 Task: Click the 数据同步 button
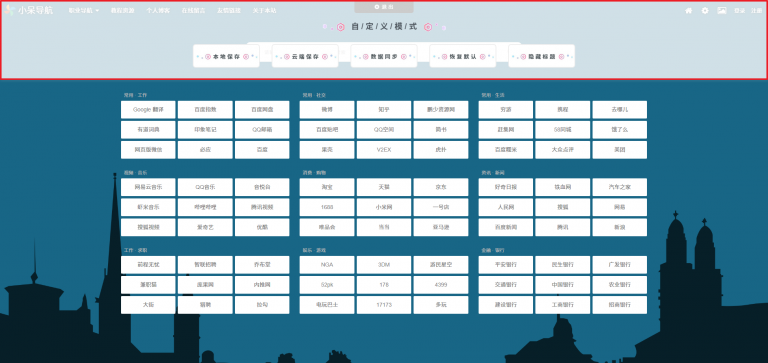384,56
